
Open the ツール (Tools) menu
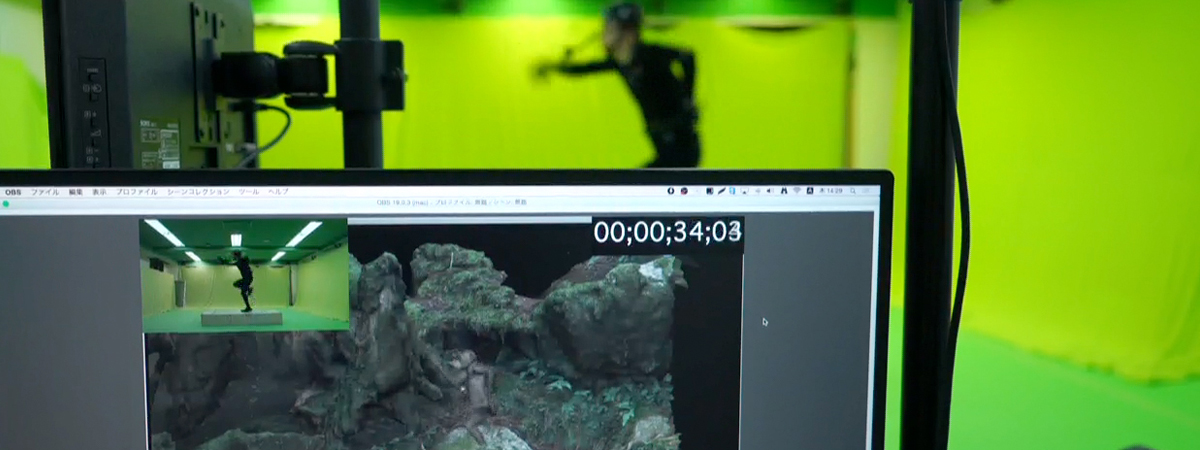pyautogui.click(x=248, y=191)
